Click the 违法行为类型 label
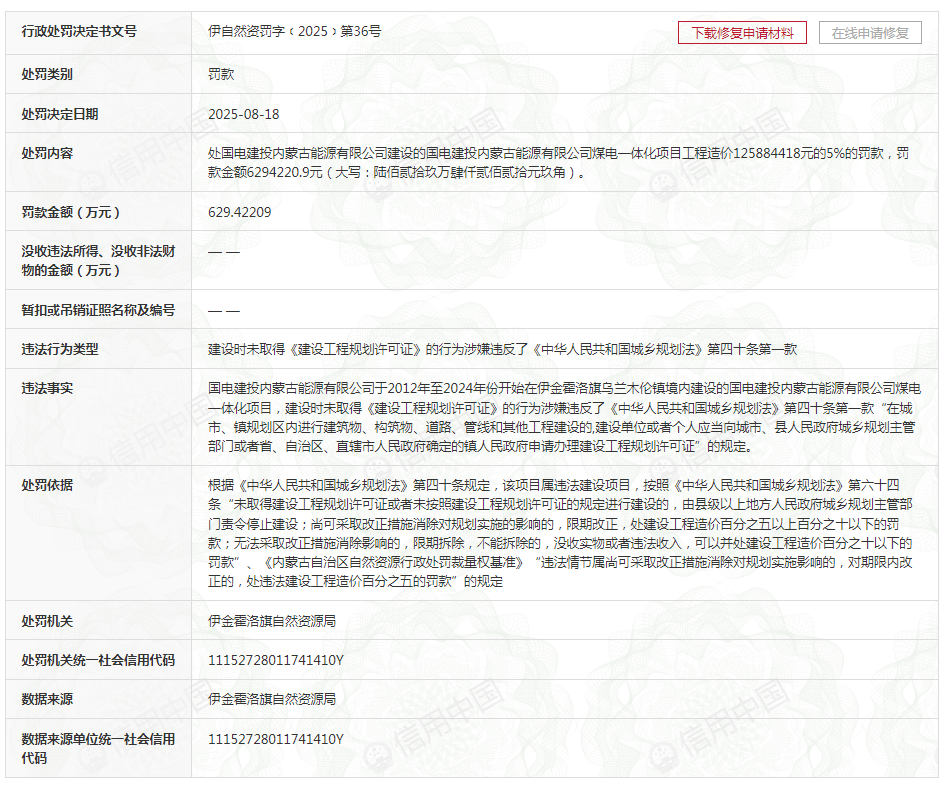This screenshot has width=944, height=786. tap(60, 349)
